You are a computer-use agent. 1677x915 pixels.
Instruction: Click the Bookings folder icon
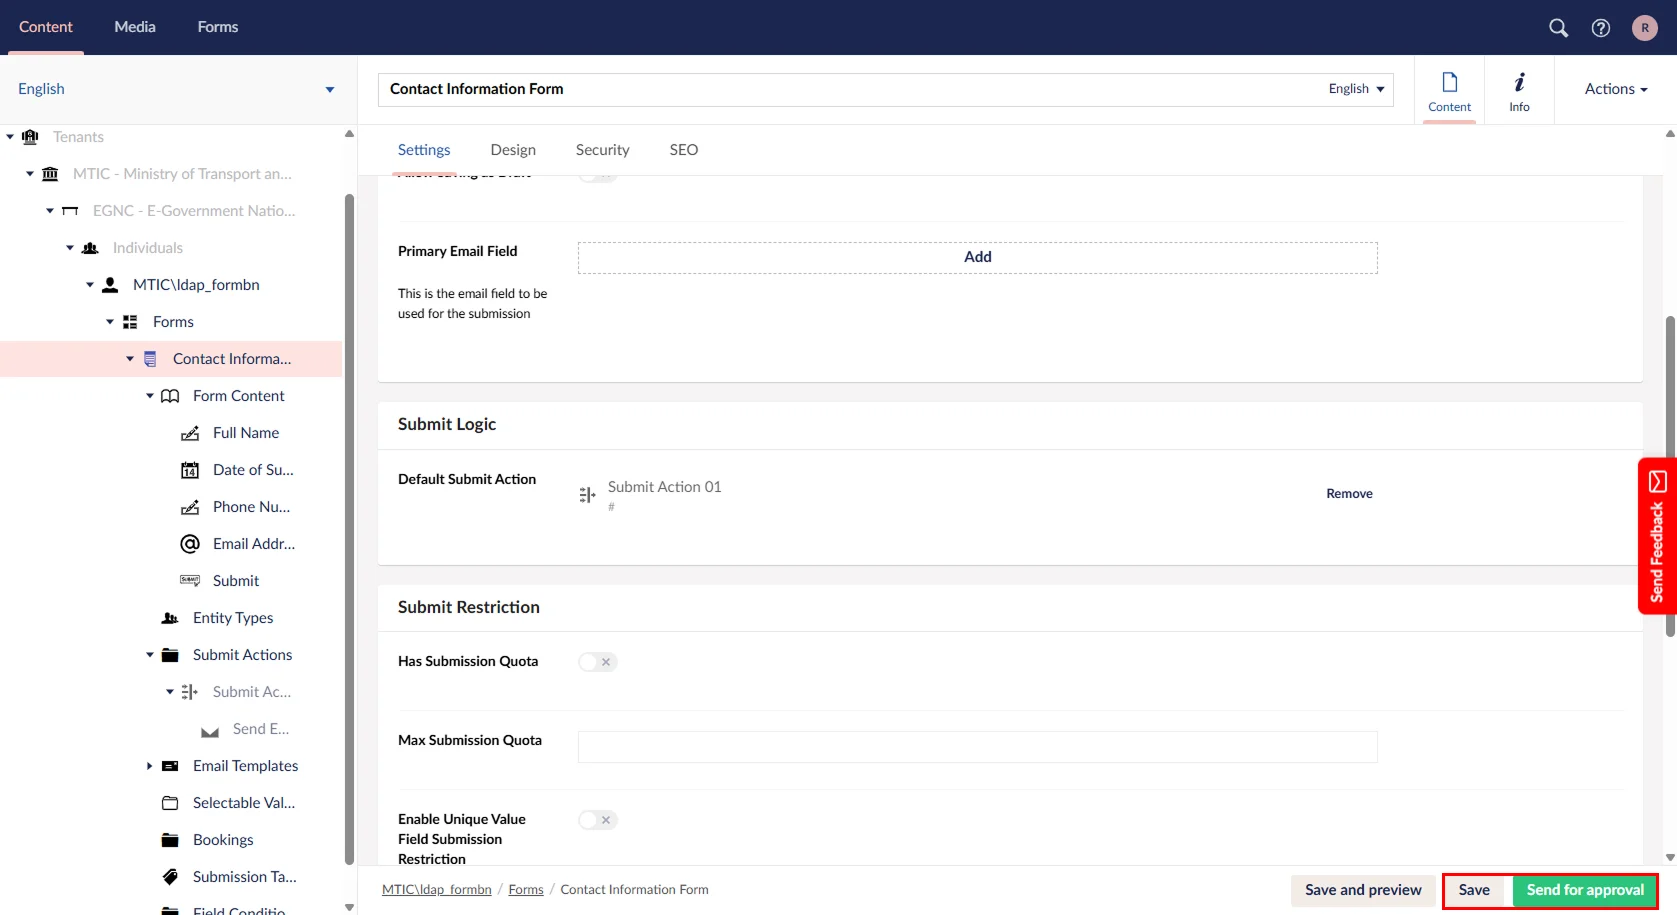[x=170, y=840]
